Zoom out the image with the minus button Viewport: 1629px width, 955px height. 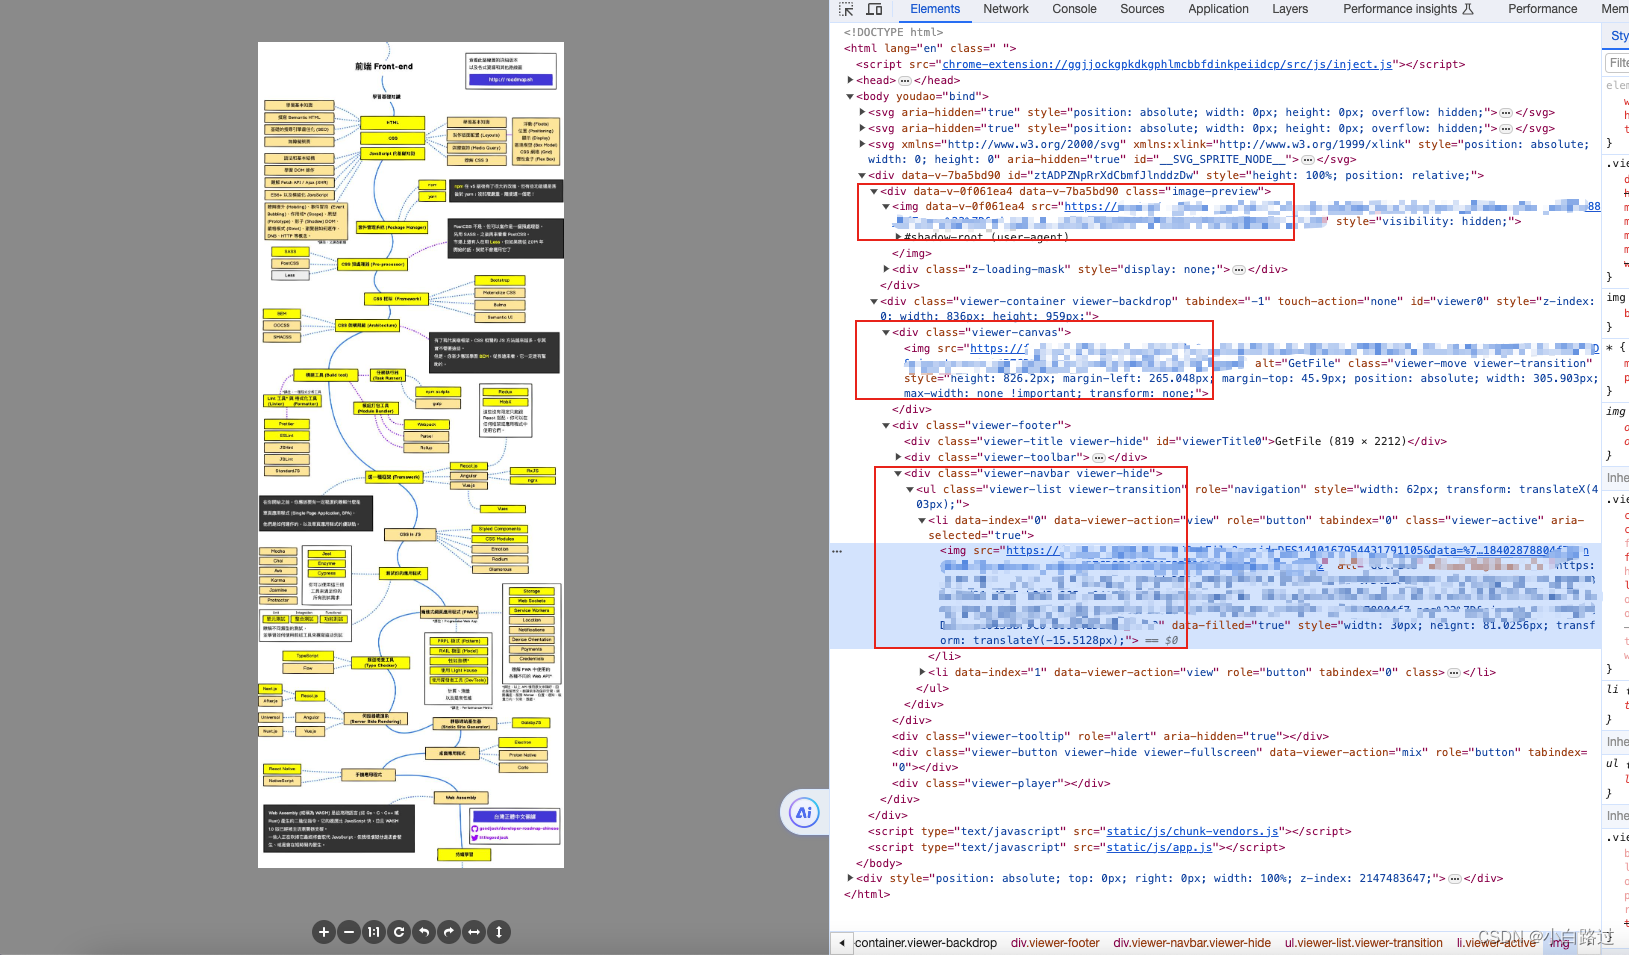pyautogui.click(x=349, y=932)
